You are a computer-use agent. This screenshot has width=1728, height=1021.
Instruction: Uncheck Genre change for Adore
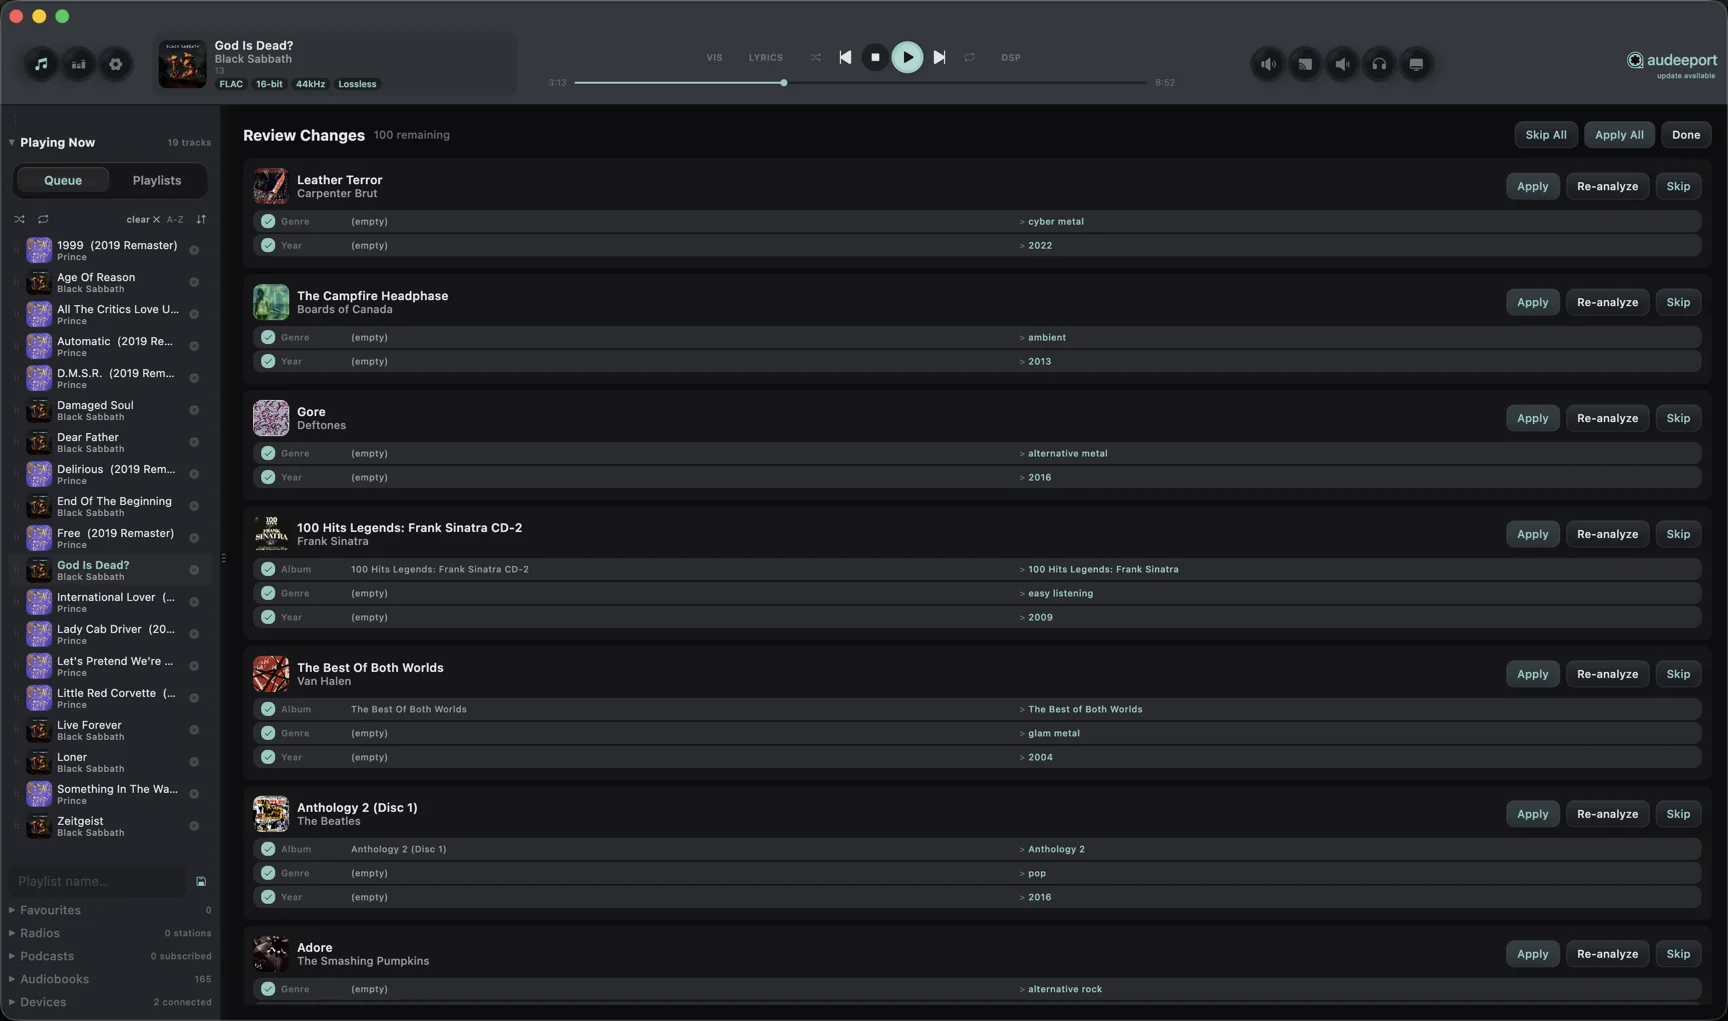[268, 989]
